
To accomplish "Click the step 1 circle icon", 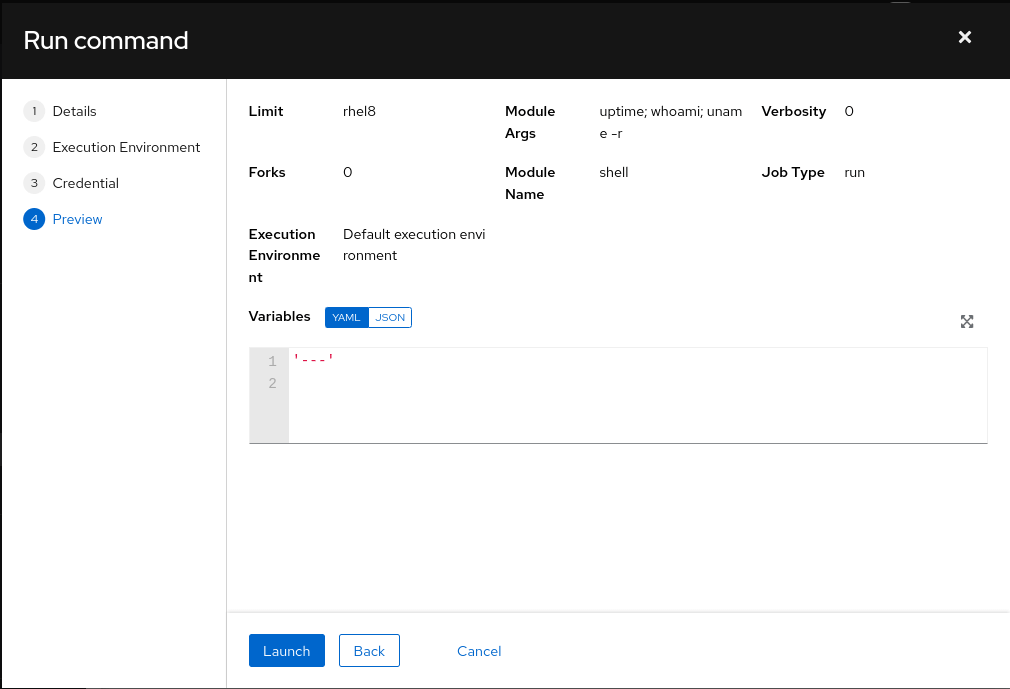I will coord(34,111).
